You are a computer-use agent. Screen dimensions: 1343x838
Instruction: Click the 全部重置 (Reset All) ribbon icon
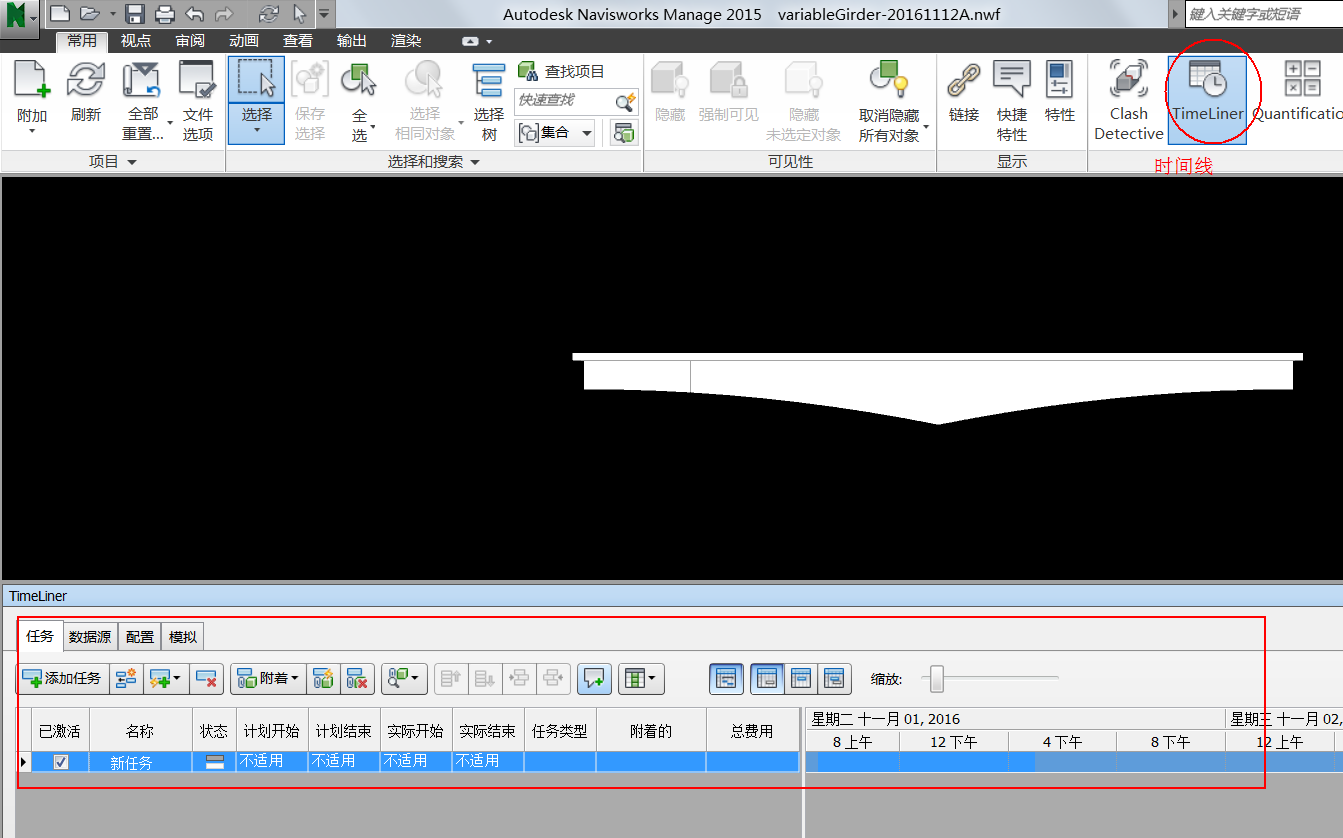click(x=142, y=80)
